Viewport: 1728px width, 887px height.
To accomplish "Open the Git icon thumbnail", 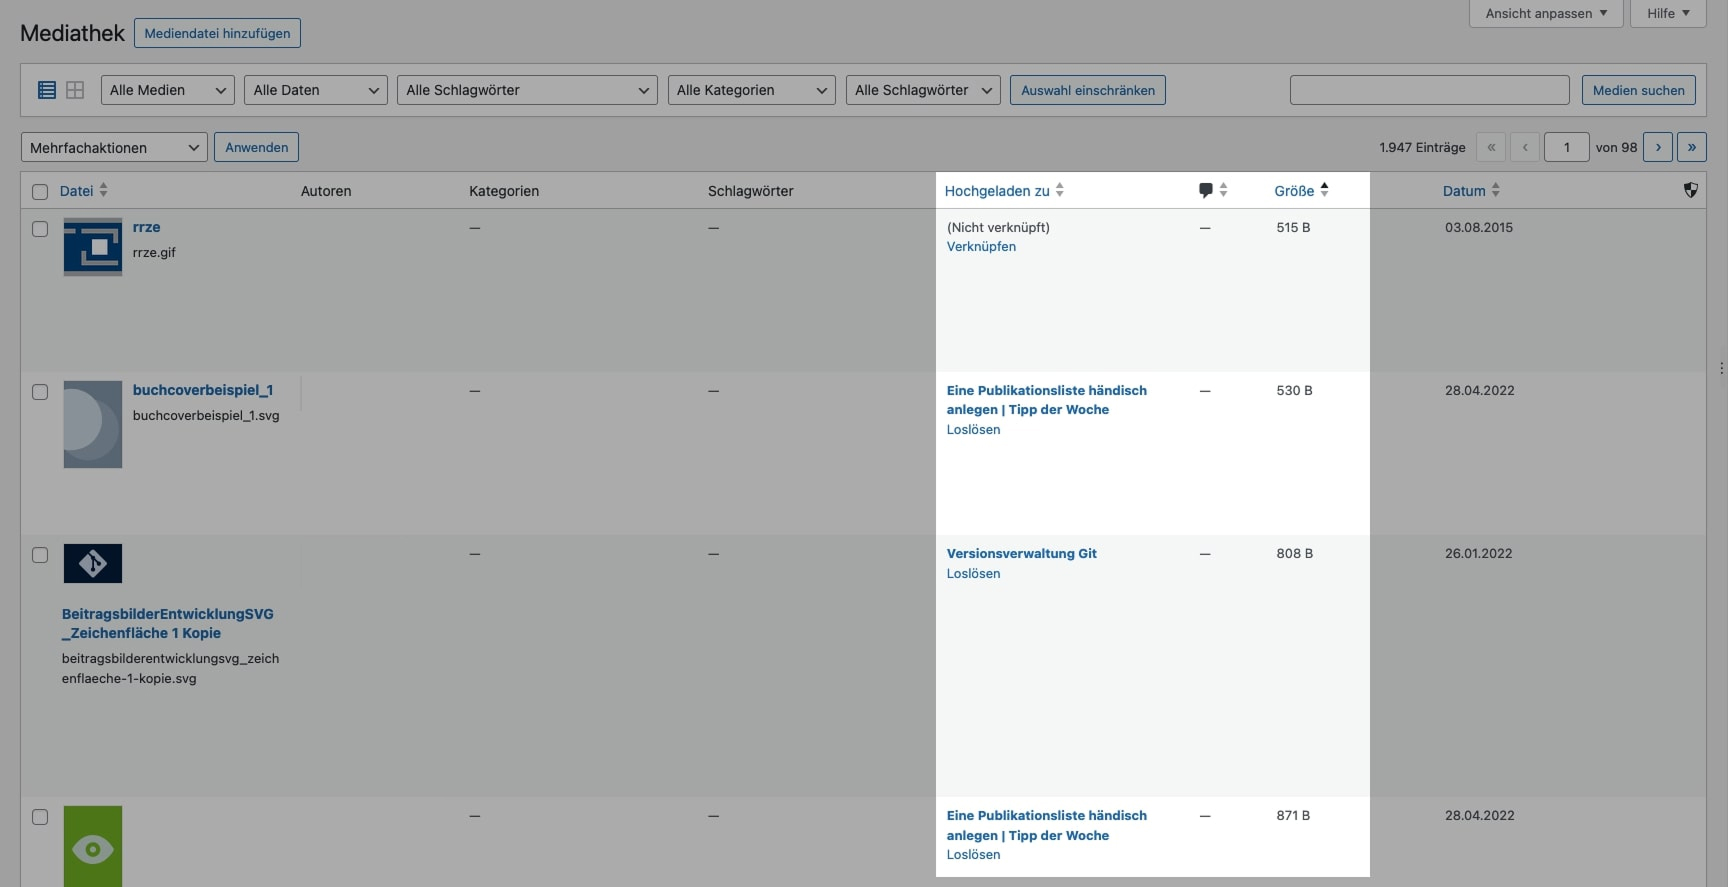I will pyautogui.click(x=93, y=564).
